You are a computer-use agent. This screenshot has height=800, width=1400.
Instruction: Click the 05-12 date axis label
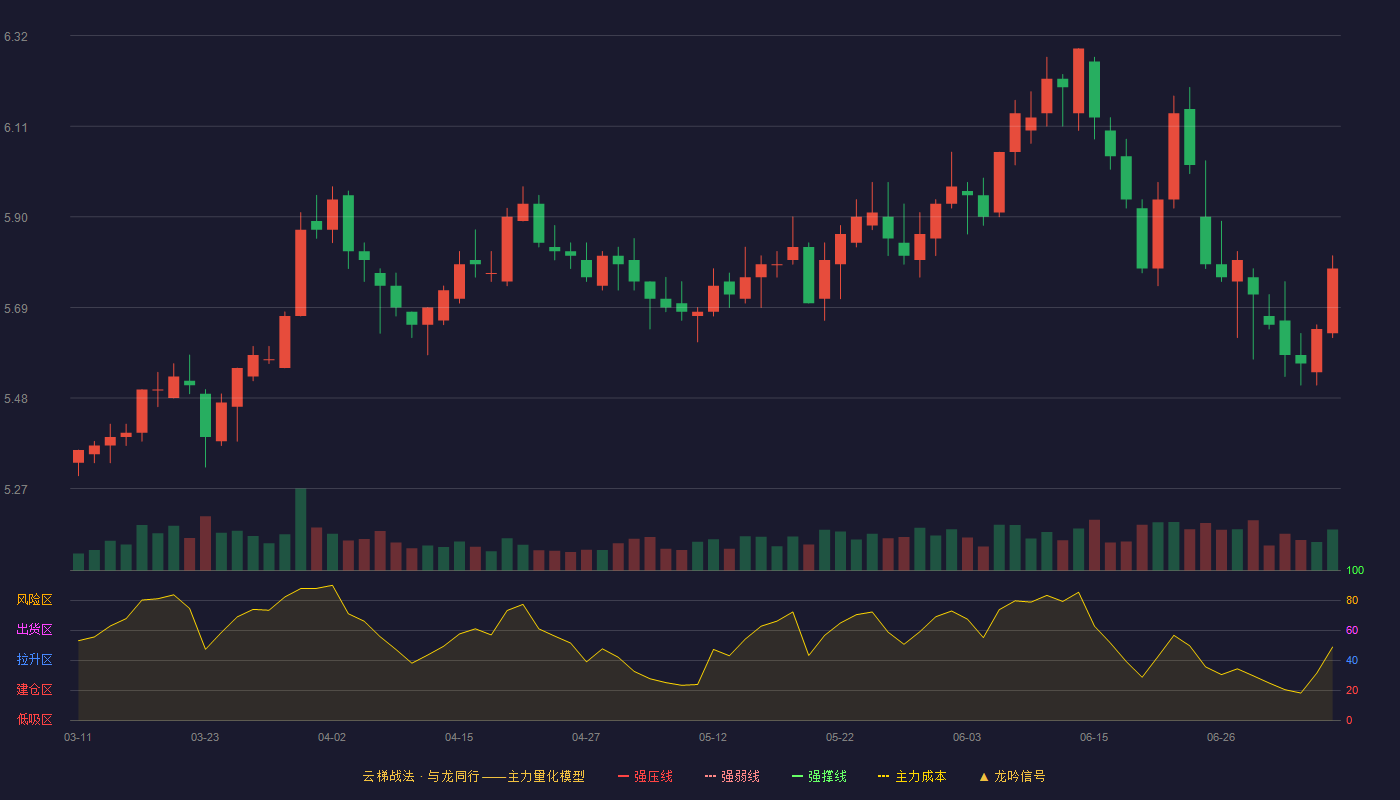[713, 737]
